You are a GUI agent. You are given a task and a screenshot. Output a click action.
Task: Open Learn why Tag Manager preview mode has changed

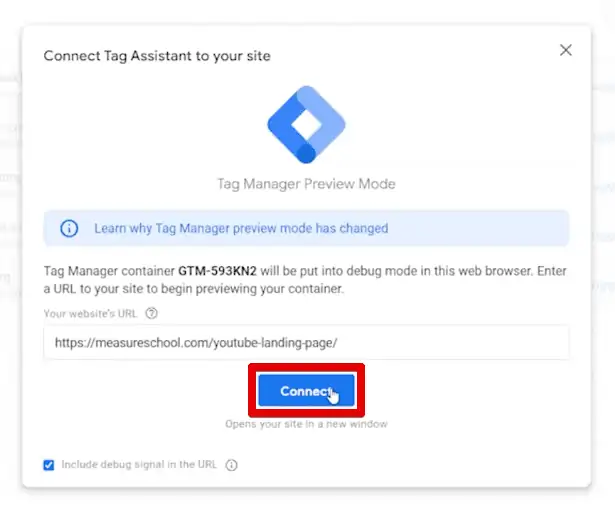pos(241,228)
